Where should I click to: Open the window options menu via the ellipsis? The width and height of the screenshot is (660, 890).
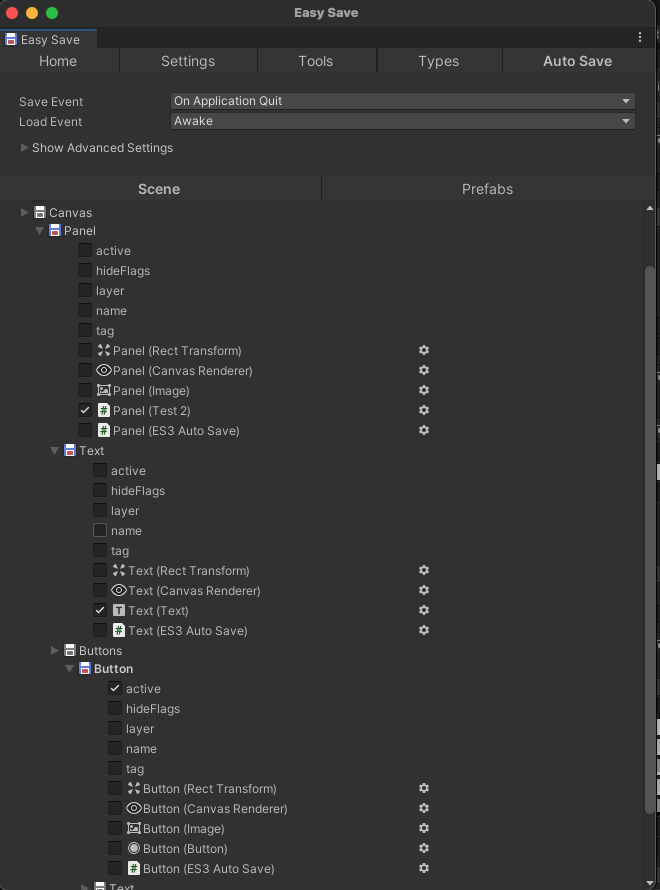pos(640,36)
